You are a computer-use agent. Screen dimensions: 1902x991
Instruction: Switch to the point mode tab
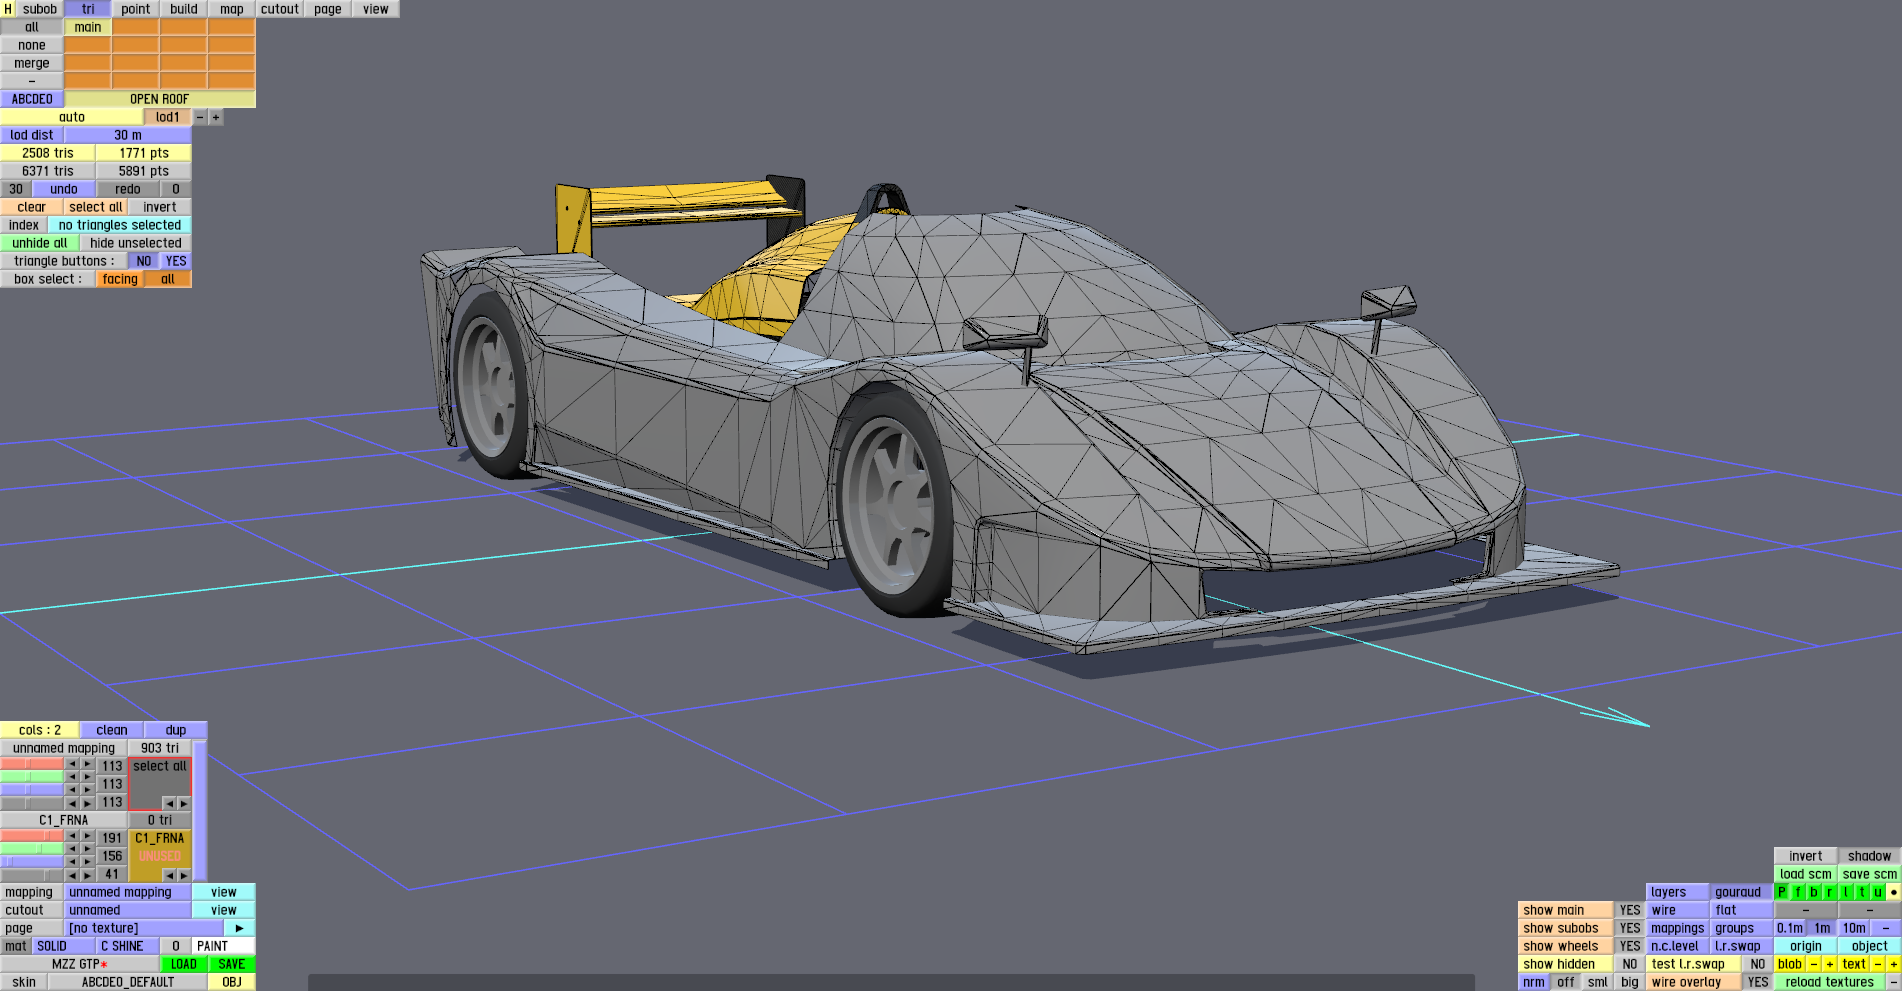point(136,9)
